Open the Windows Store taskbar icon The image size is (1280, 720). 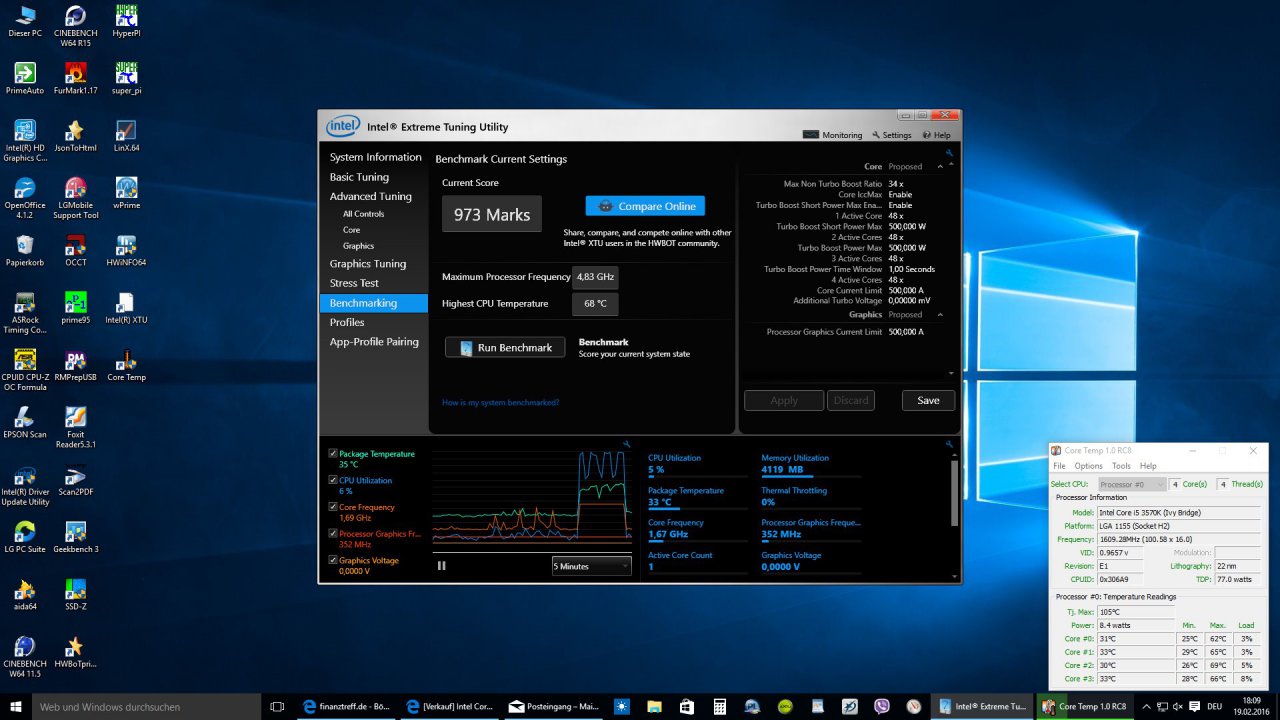point(687,706)
